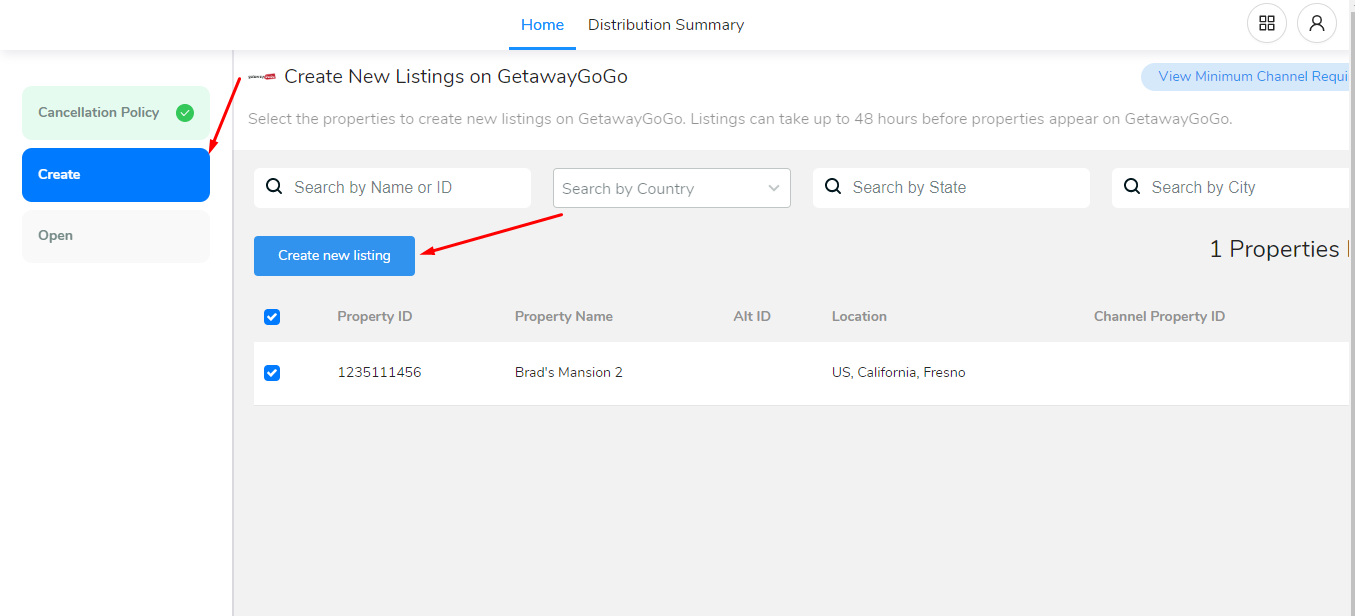1355x616 pixels.
Task: Open the Search by Country dropdown
Action: coord(672,188)
